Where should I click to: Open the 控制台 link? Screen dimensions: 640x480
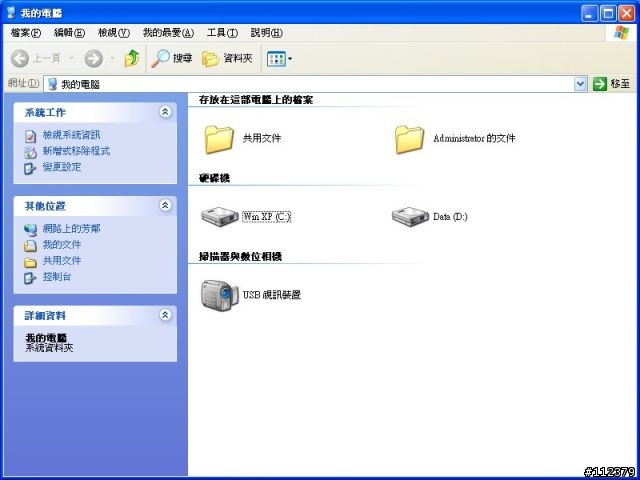57,277
